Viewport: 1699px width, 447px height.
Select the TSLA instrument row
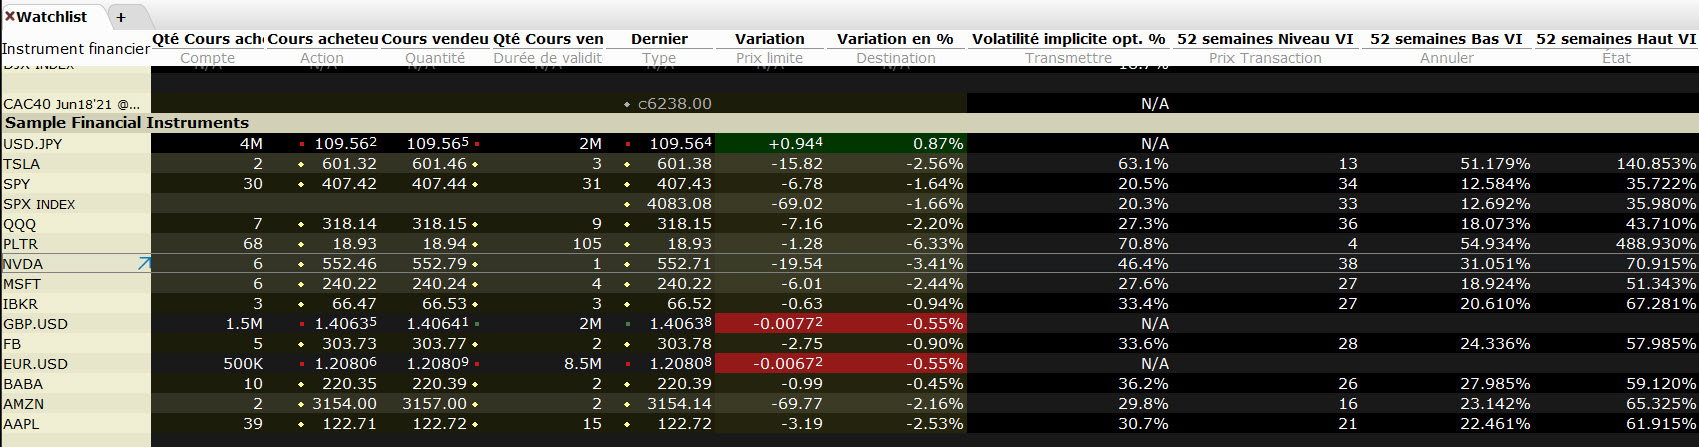click(x=22, y=164)
